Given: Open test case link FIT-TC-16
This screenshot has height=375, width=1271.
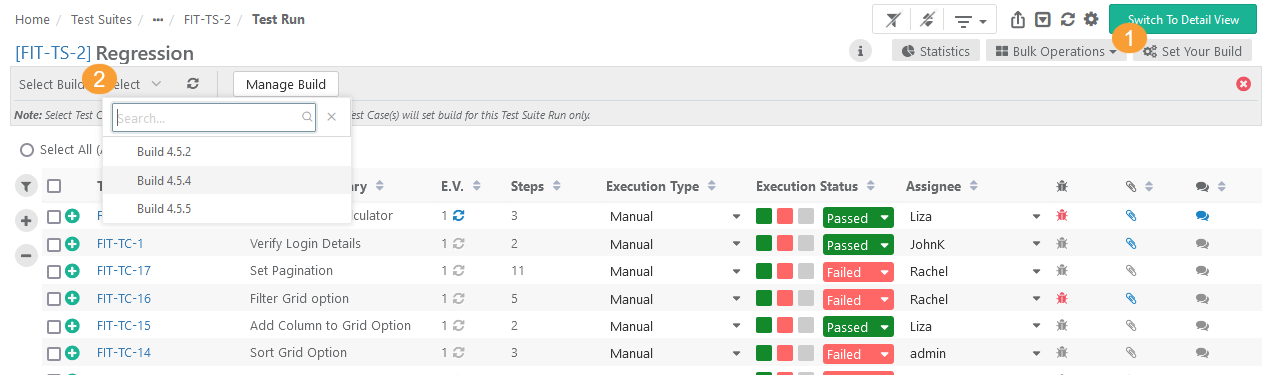Looking at the screenshot, I should click(124, 298).
